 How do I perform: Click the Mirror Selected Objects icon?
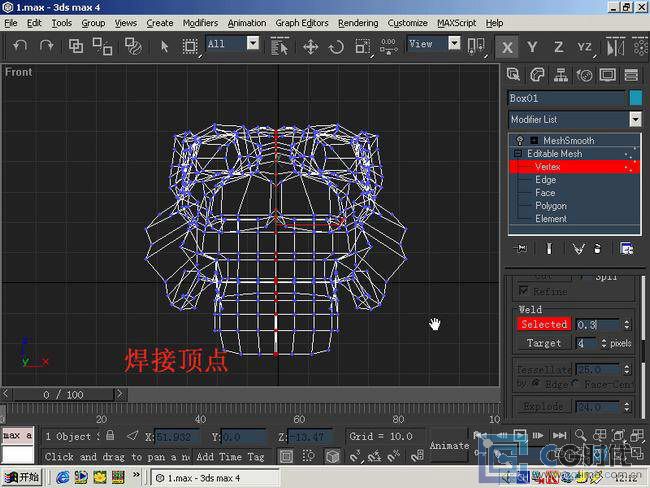615,46
